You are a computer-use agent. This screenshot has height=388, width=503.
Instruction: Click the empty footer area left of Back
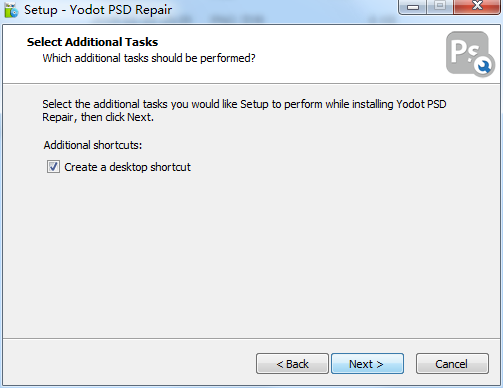pos(128,364)
